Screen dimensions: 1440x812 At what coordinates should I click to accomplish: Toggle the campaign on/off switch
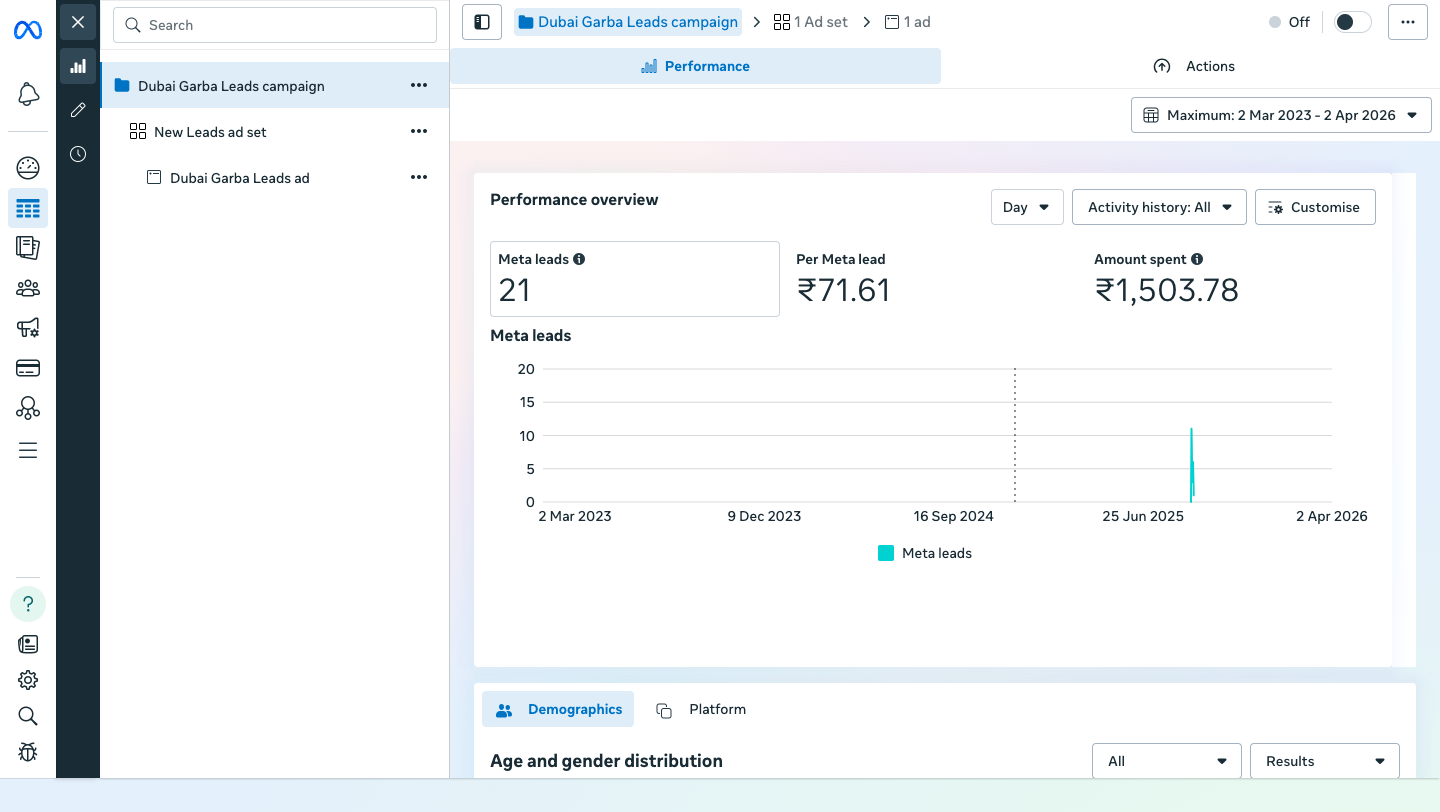click(1353, 22)
